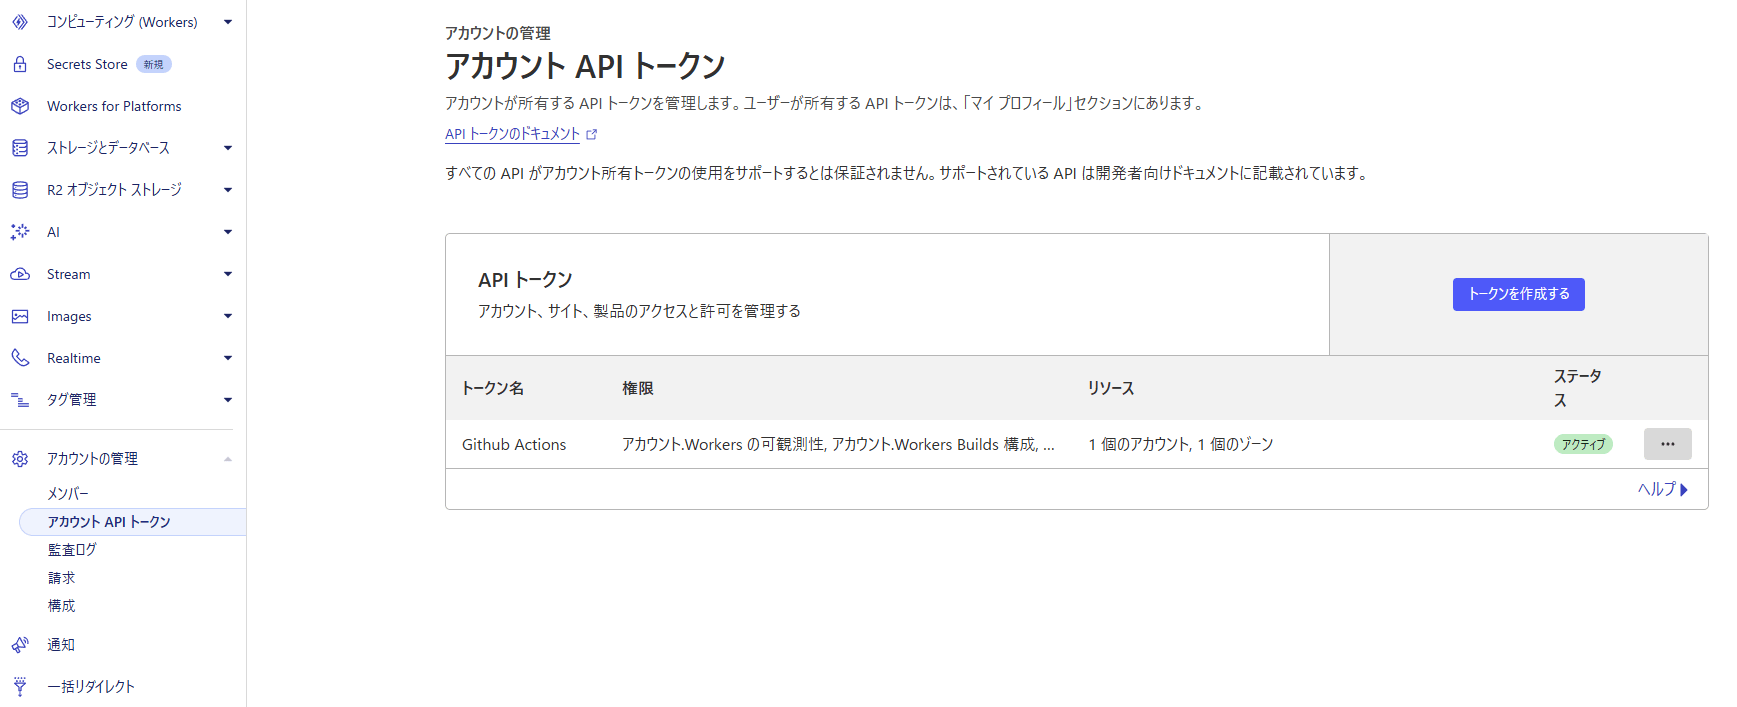Click the resources text 1 個のアカウント, 1 個のゾーン
Screen dimensions: 1737x707
(1181, 444)
